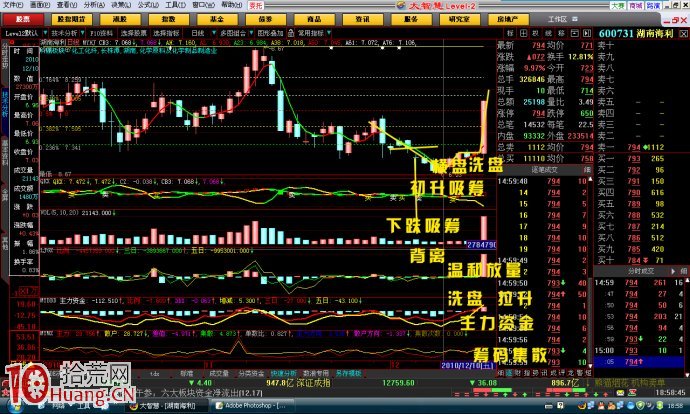
Task: Select the red 股票 tab button
Action: (x=23, y=19)
